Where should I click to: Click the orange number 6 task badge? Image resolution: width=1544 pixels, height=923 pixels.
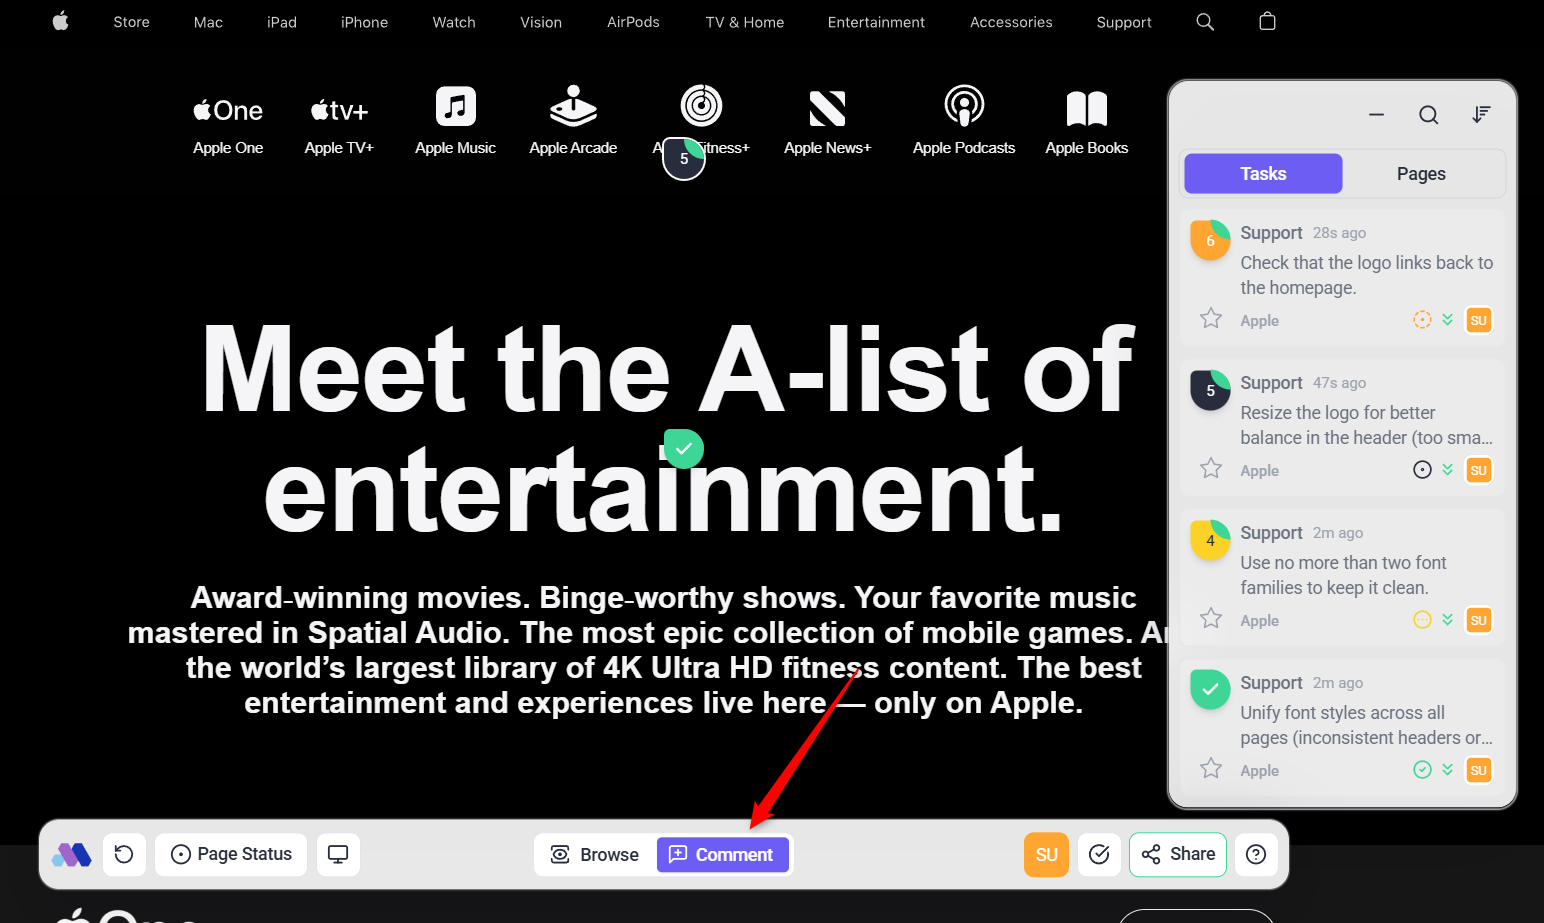(x=1210, y=240)
